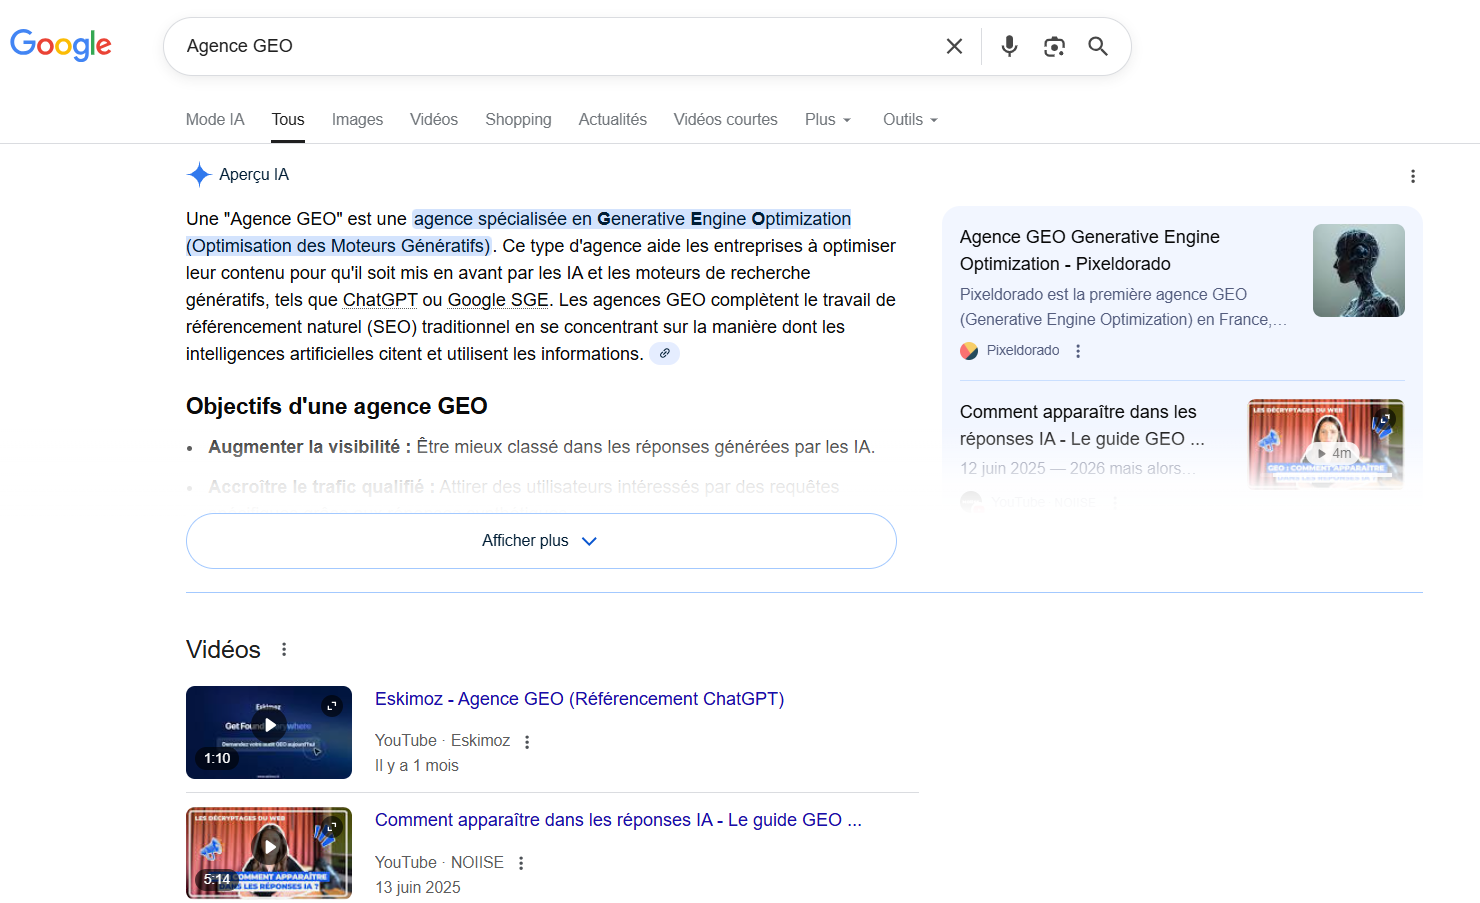Follow the ChatGPT link in the overview
This screenshot has height=903, width=1480.
coord(380,300)
